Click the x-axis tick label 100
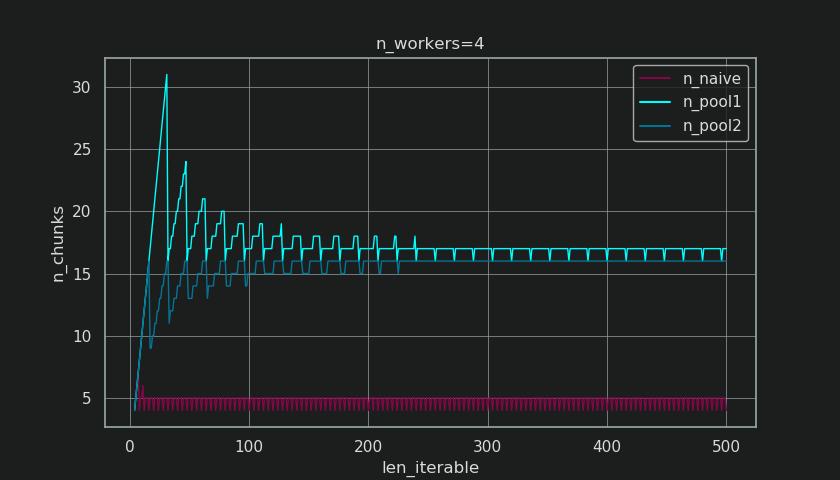The width and height of the screenshot is (840, 480). [249, 446]
